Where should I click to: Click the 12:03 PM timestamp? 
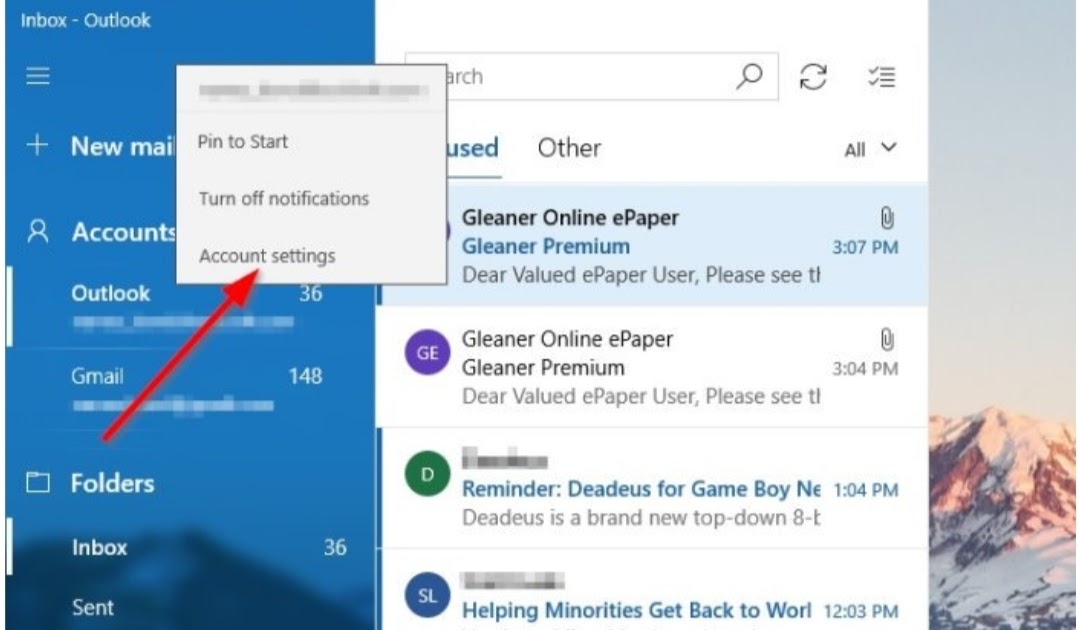click(861, 611)
